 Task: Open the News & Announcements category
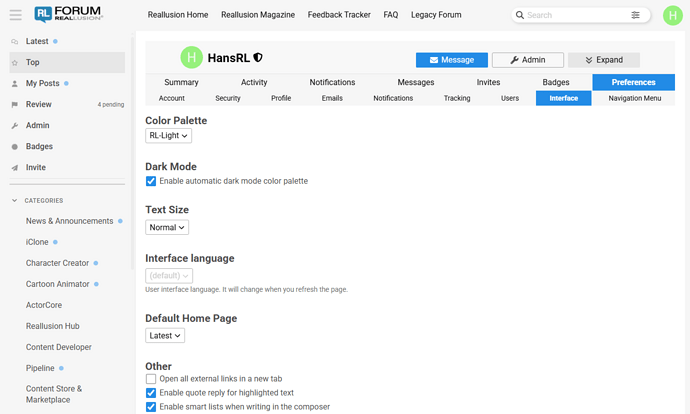[x=69, y=221]
